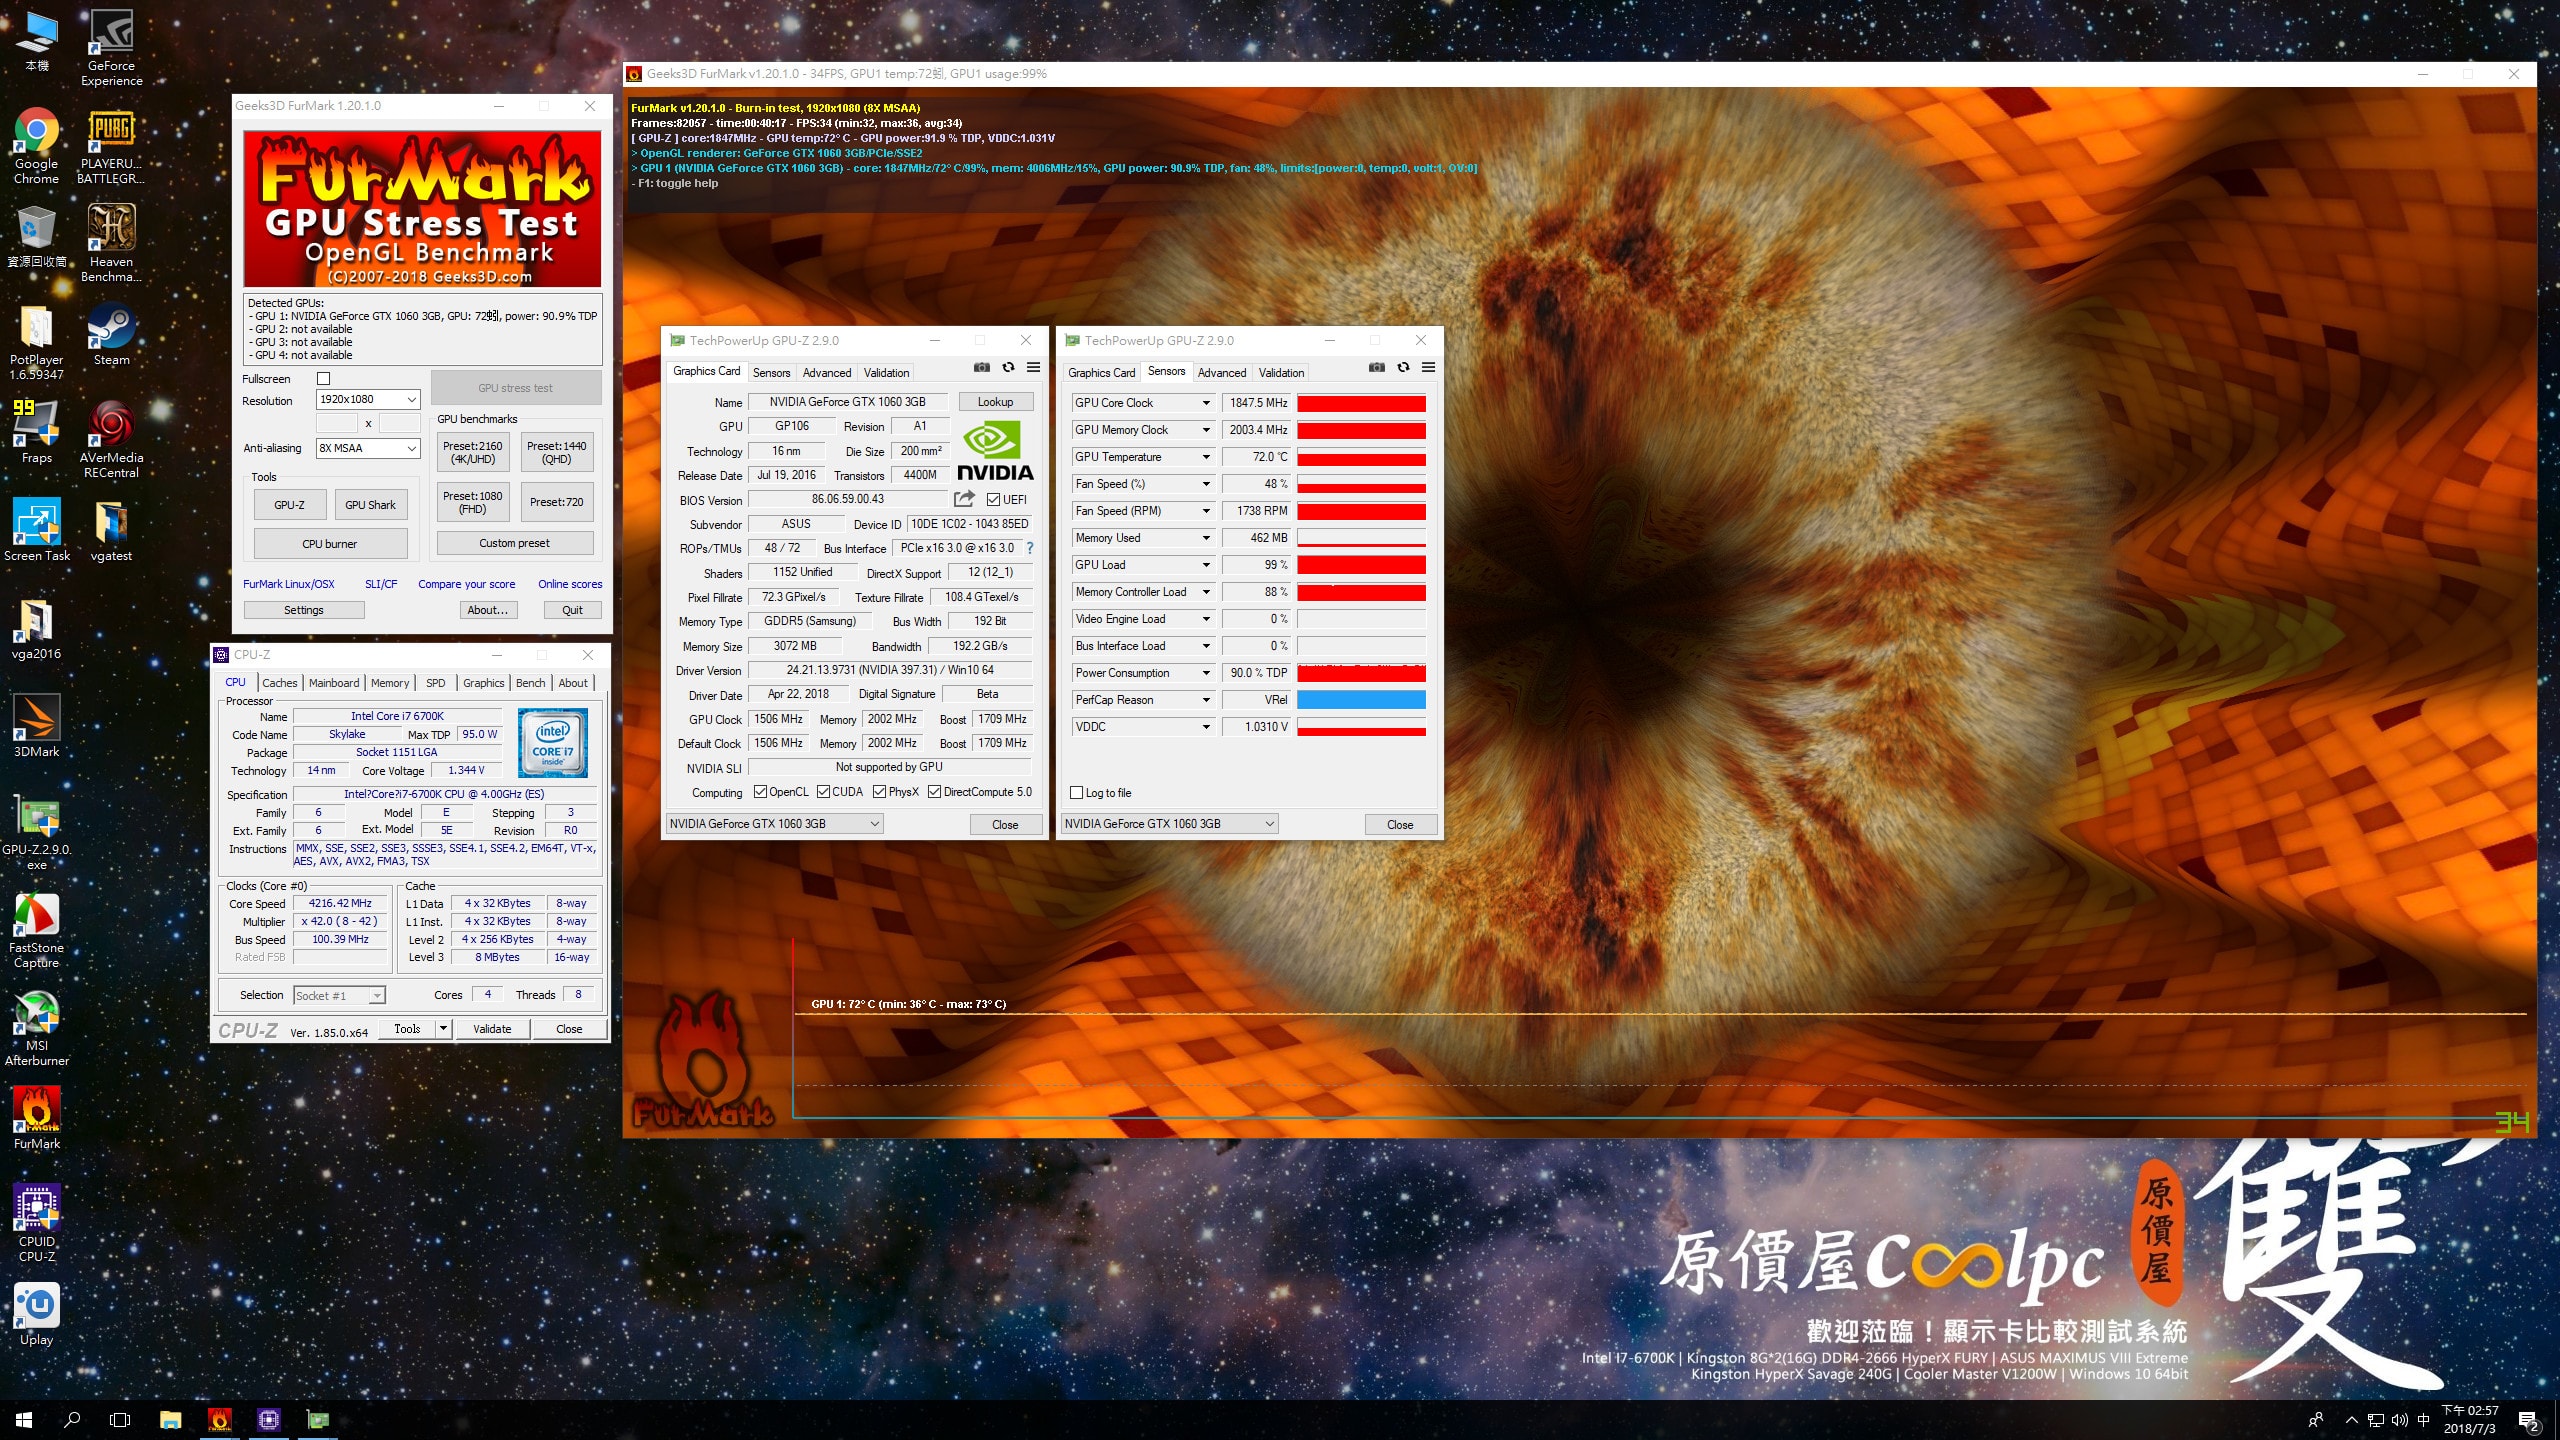Open File Explorer from taskbar

pos(171,1419)
